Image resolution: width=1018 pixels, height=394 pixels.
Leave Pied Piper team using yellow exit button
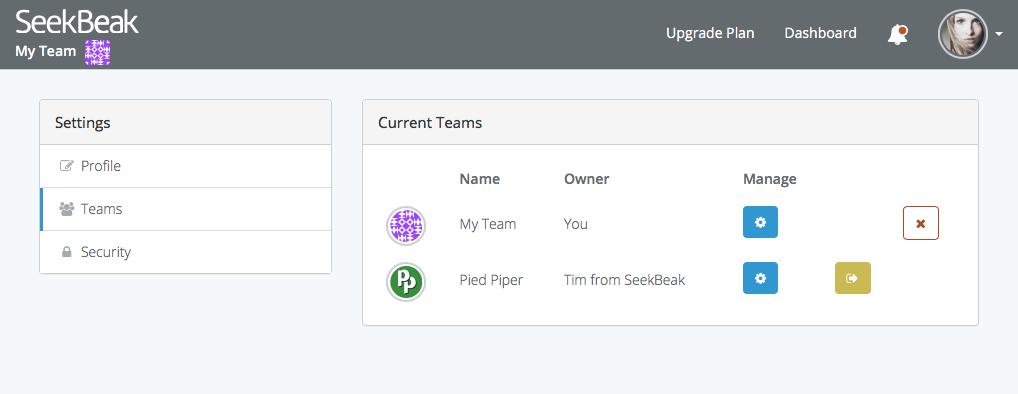coord(852,278)
